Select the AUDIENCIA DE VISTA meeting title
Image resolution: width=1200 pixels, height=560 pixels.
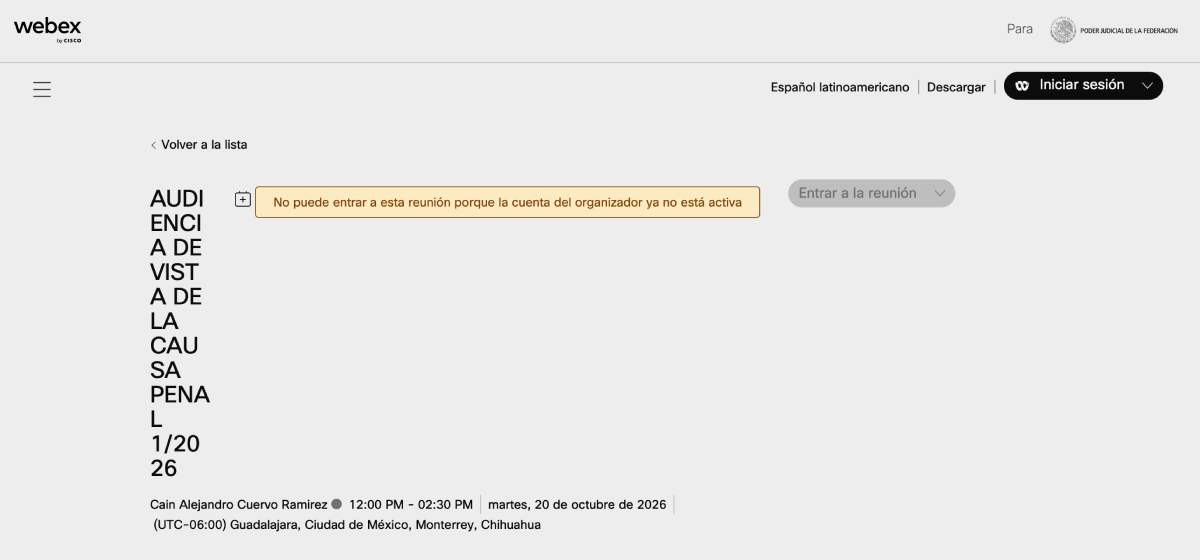pos(180,333)
